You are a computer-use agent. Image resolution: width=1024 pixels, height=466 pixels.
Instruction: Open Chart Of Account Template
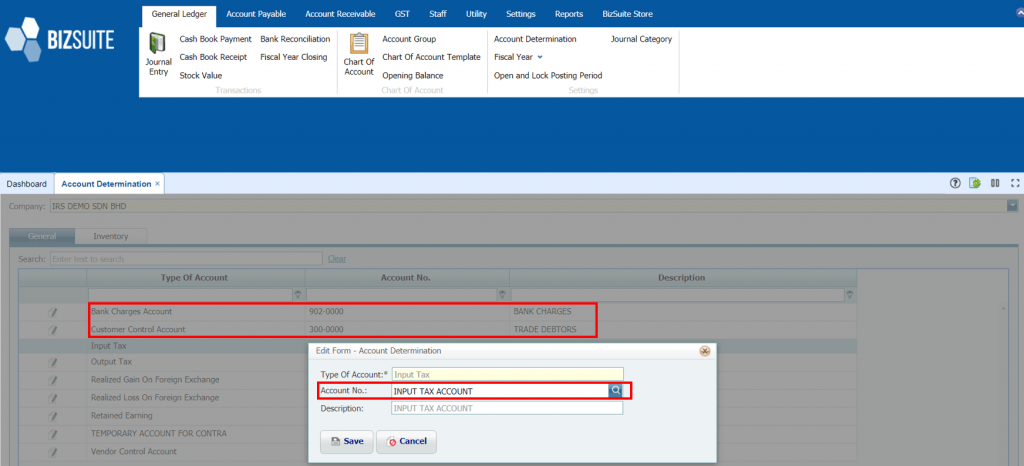coord(432,57)
